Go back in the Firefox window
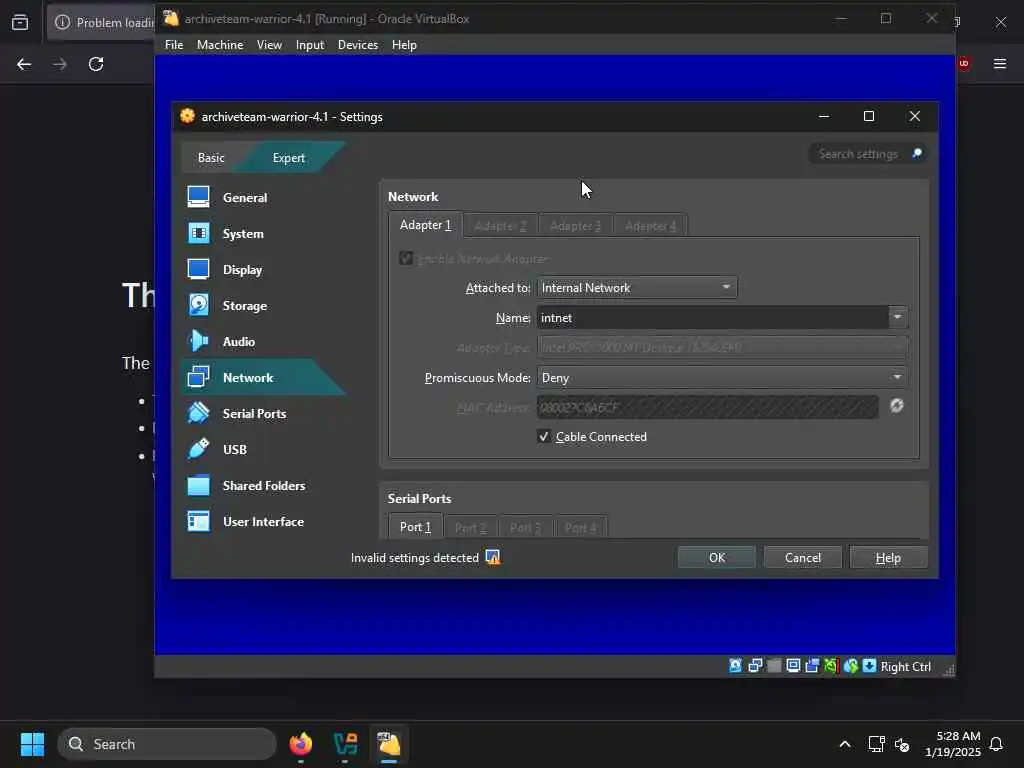The width and height of the screenshot is (1024, 768). point(24,64)
